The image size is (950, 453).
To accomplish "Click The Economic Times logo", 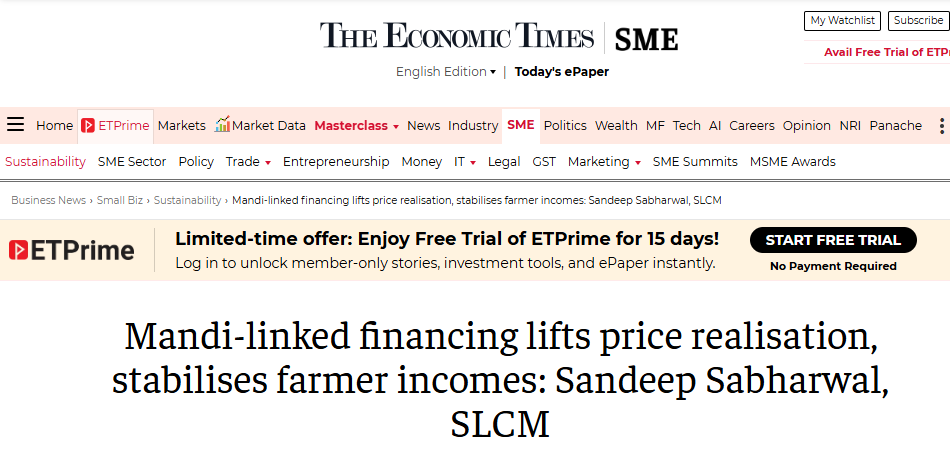I will point(457,37).
